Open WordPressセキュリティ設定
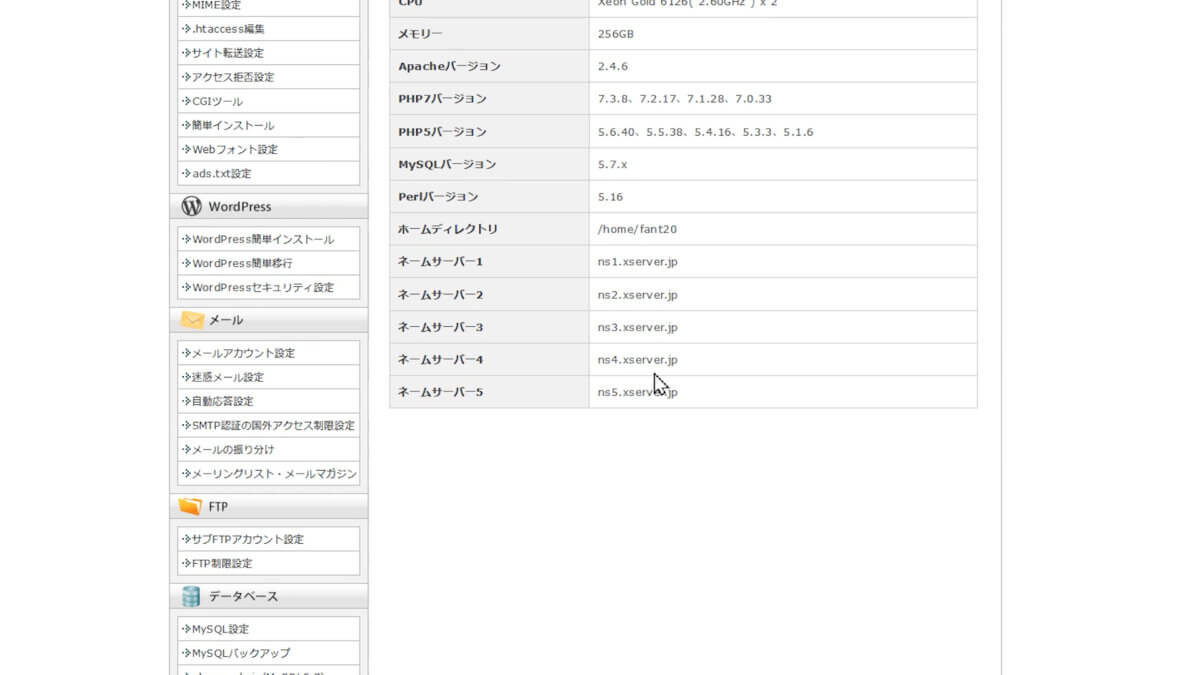 [x=263, y=287]
